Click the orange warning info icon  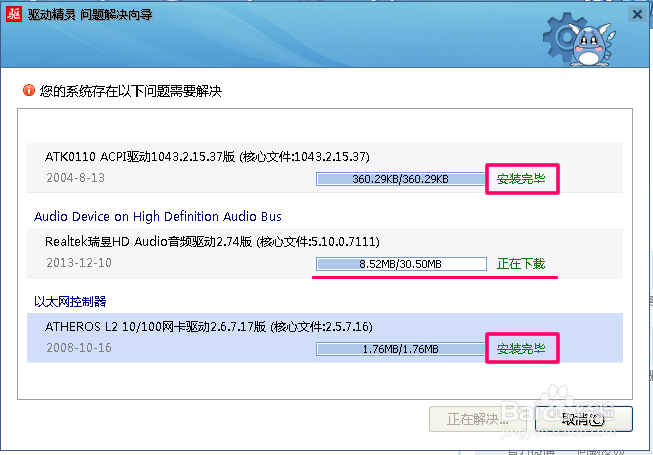tap(29, 90)
